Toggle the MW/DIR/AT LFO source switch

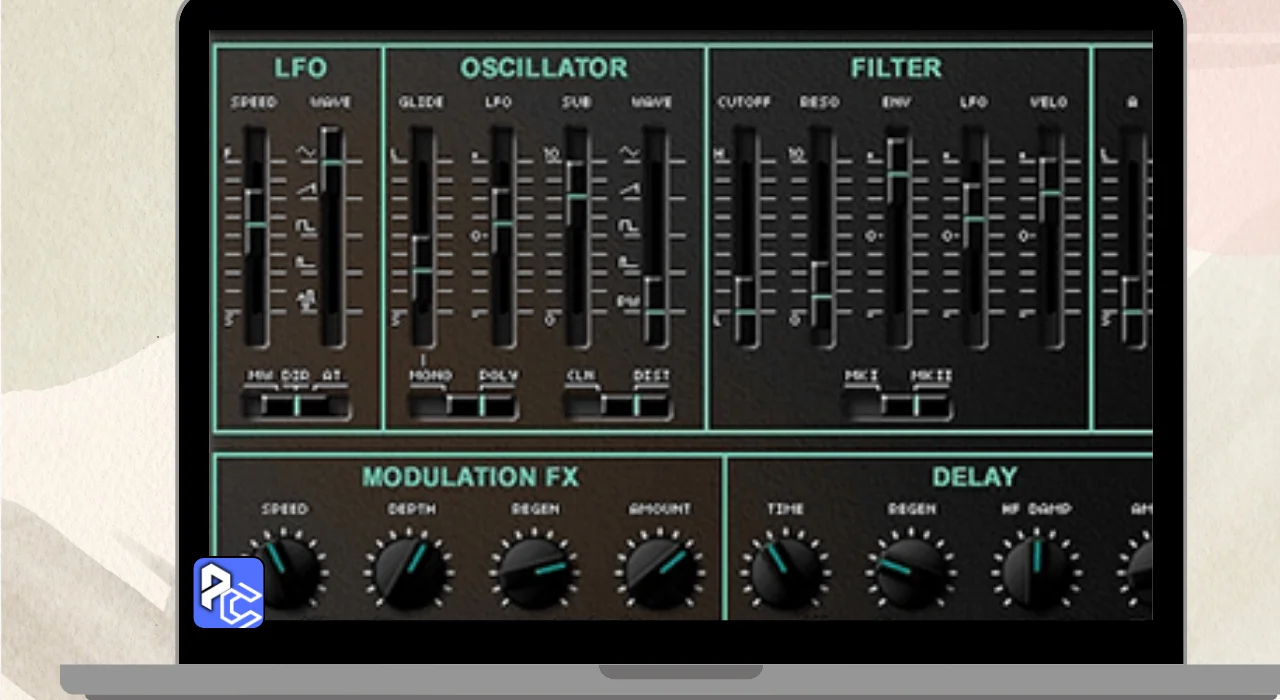(x=297, y=405)
